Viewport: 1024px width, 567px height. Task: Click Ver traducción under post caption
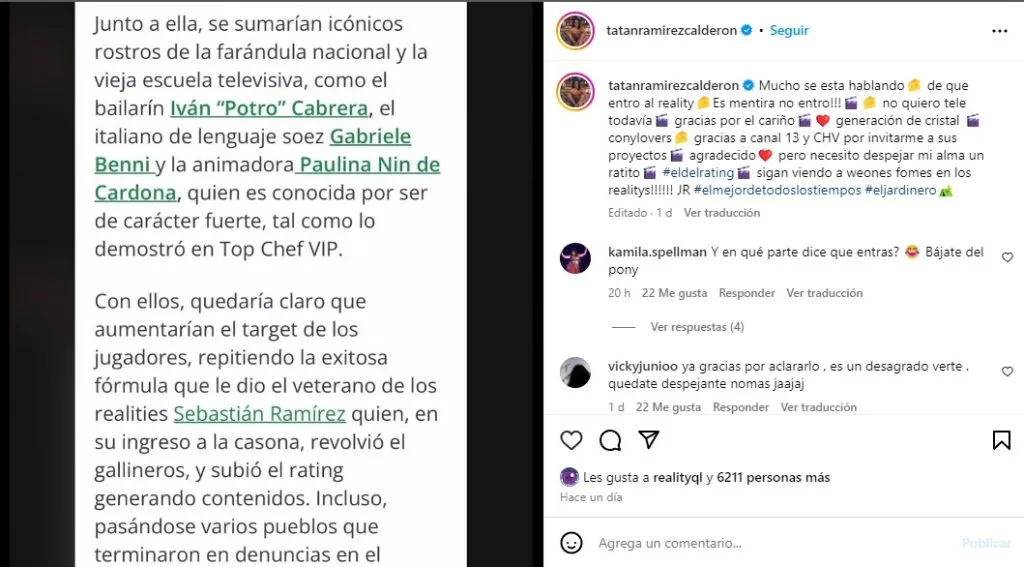(722, 212)
